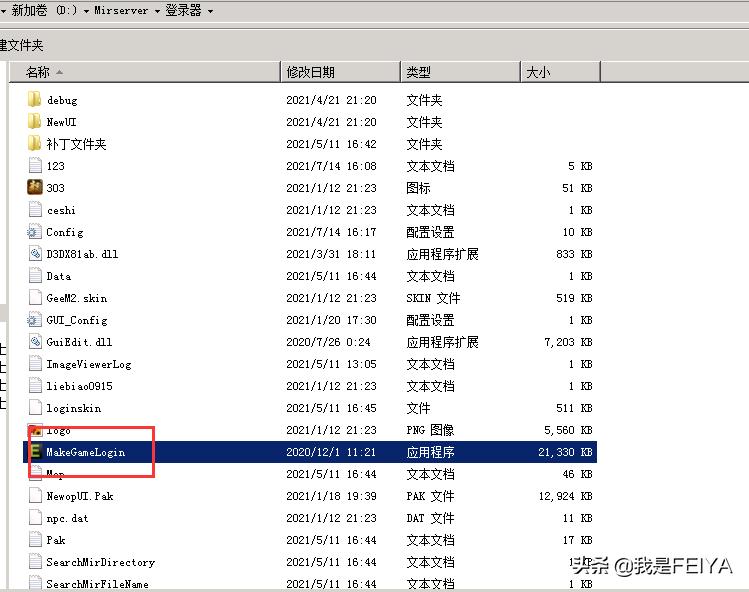Click 登录器 in the address path
The height and width of the screenshot is (592, 749).
[x=183, y=10]
